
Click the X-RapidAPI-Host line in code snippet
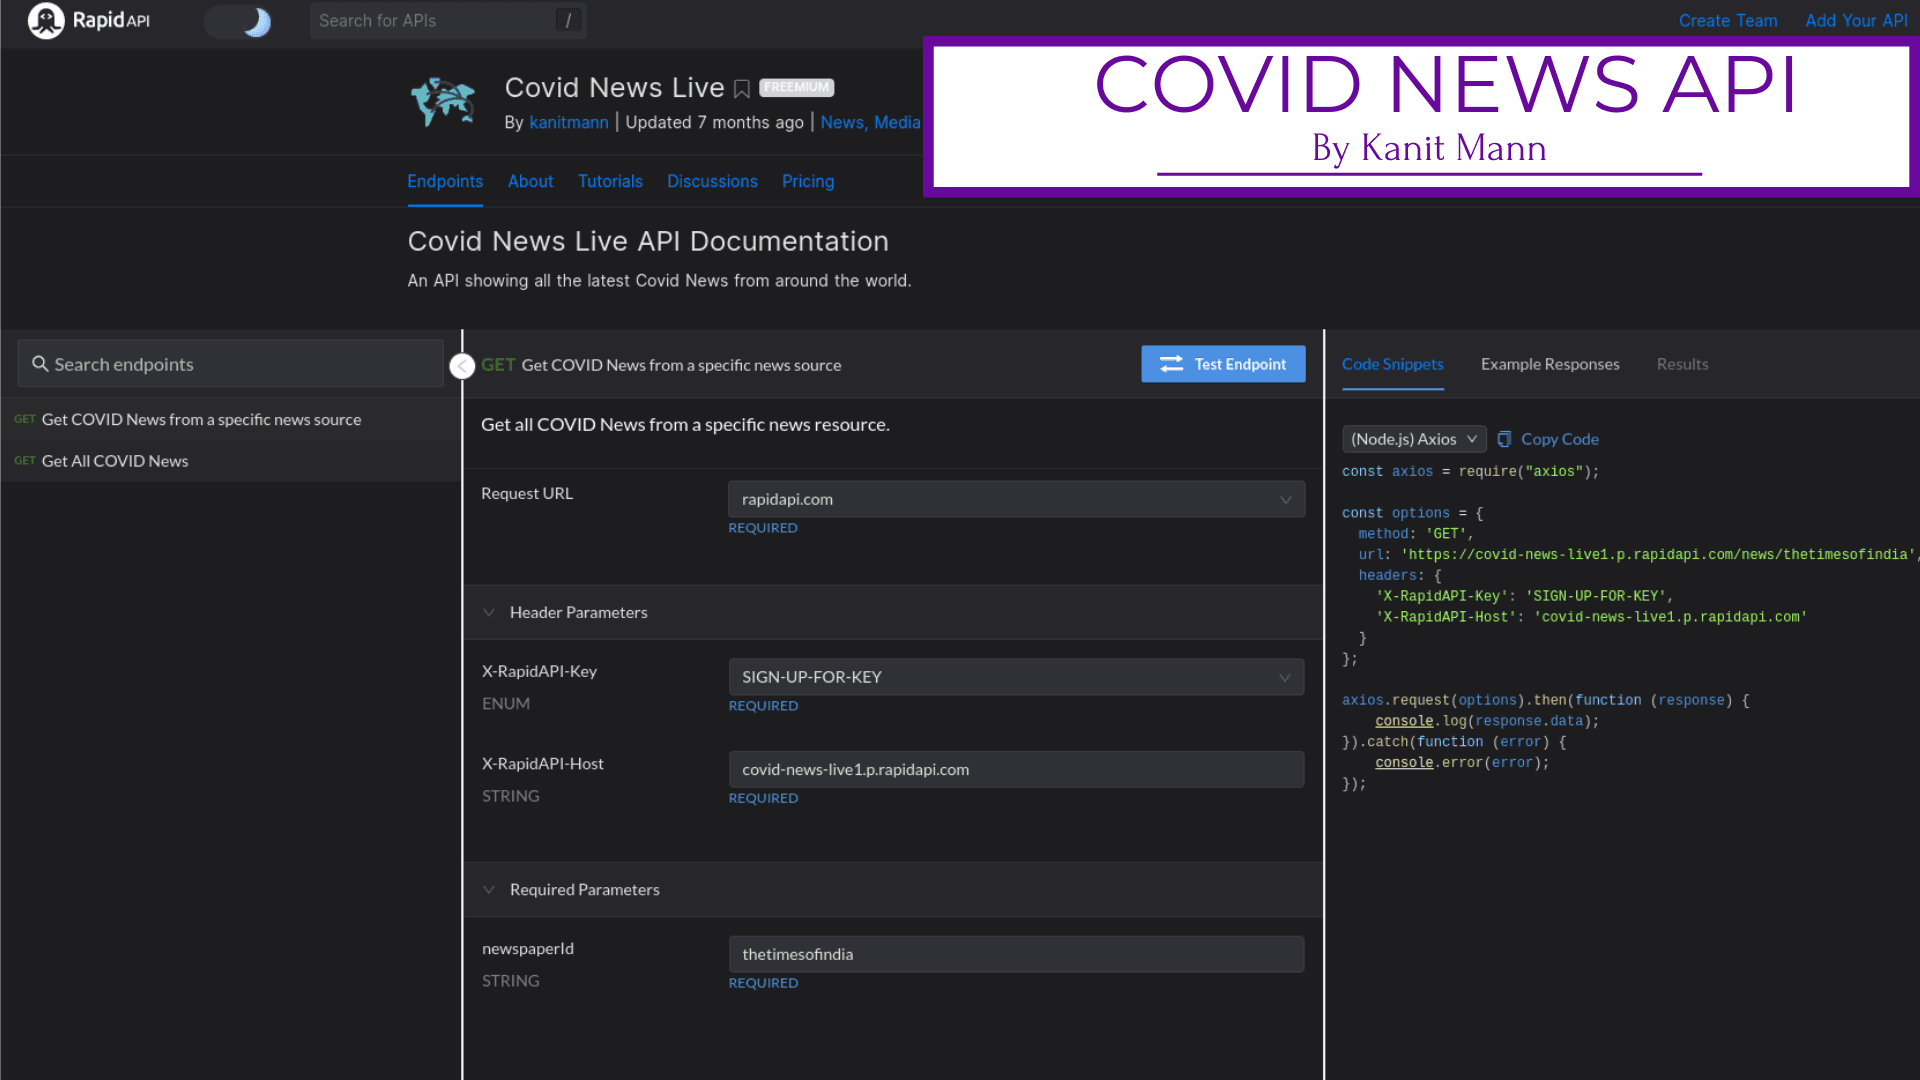click(1591, 617)
